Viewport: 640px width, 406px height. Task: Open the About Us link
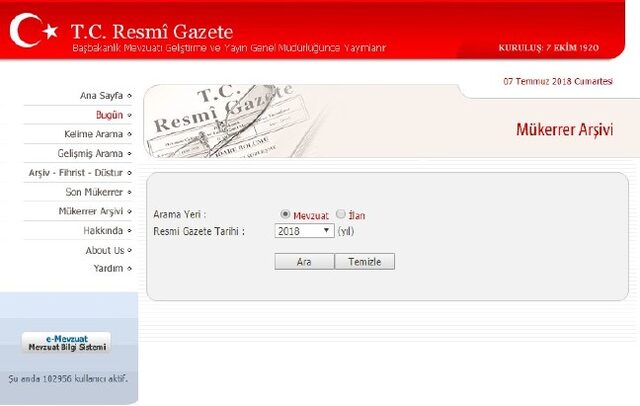pyautogui.click(x=105, y=250)
